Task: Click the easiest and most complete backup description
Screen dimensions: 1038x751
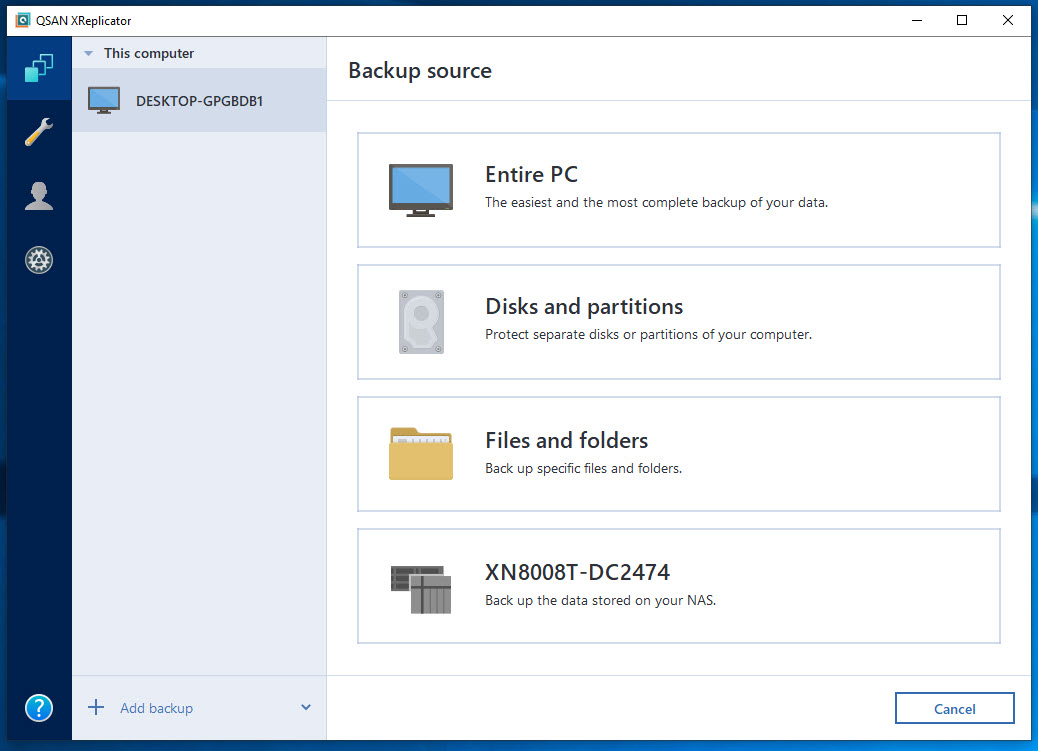Action: pyautogui.click(x=657, y=203)
